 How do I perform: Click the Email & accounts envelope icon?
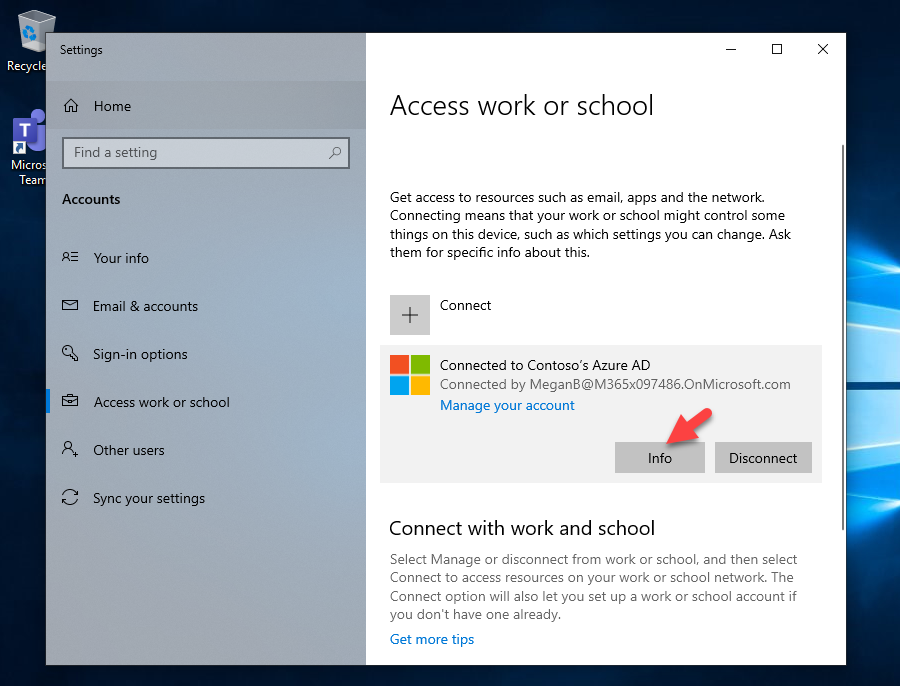70,305
